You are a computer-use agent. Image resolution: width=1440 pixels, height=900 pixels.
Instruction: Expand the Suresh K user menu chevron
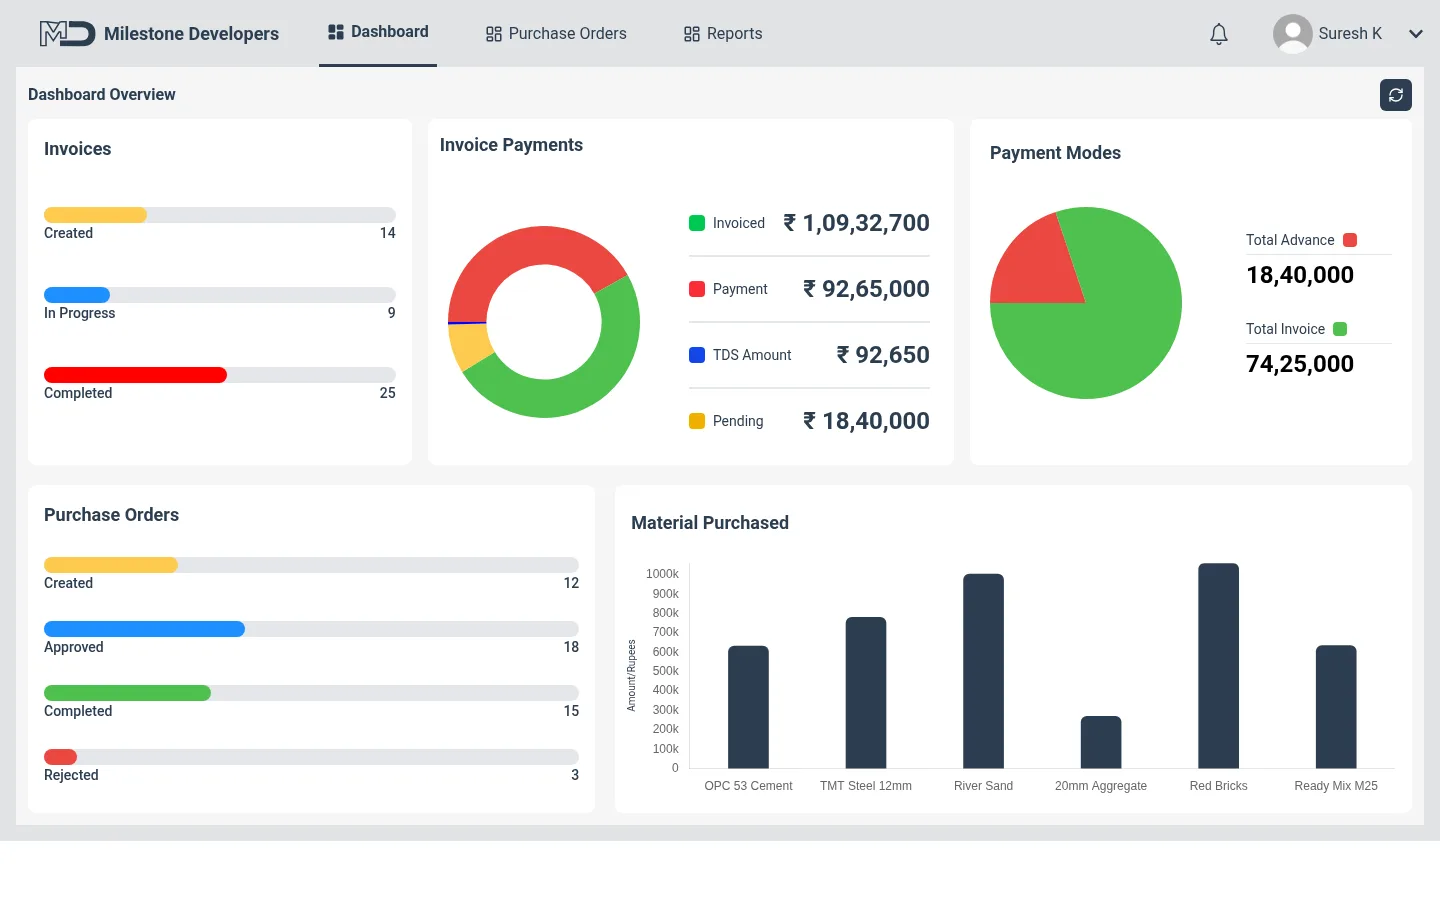pyautogui.click(x=1416, y=34)
